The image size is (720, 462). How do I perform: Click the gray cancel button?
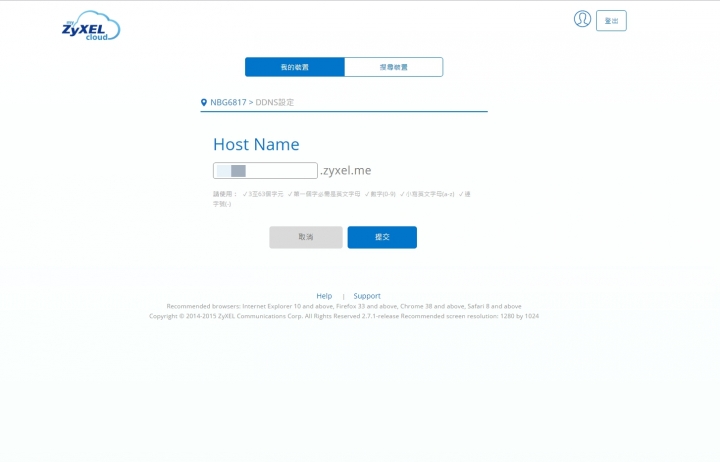(306, 237)
